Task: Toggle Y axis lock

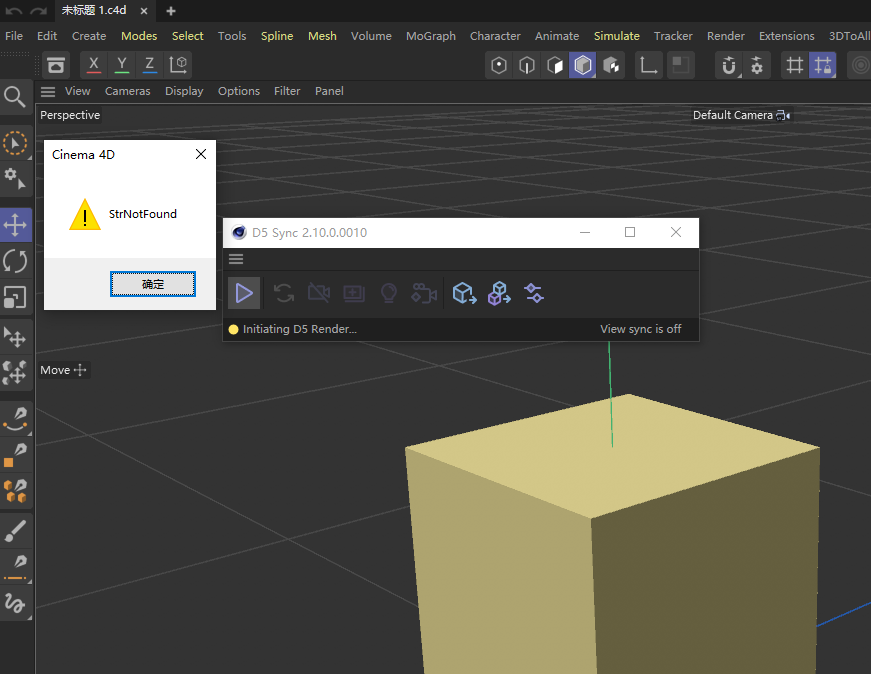Action: pyautogui.click(x=122, y=65)
